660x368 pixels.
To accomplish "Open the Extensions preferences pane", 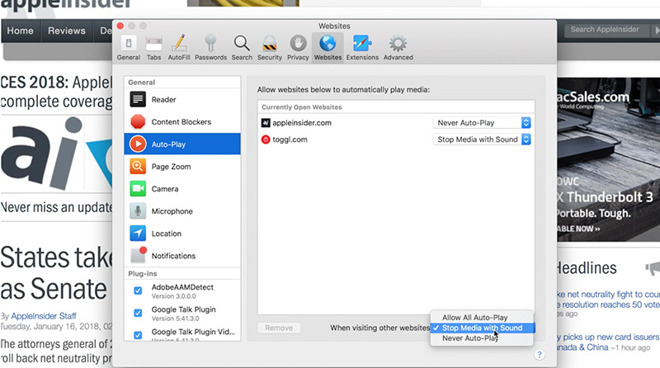I will point(362,48).
